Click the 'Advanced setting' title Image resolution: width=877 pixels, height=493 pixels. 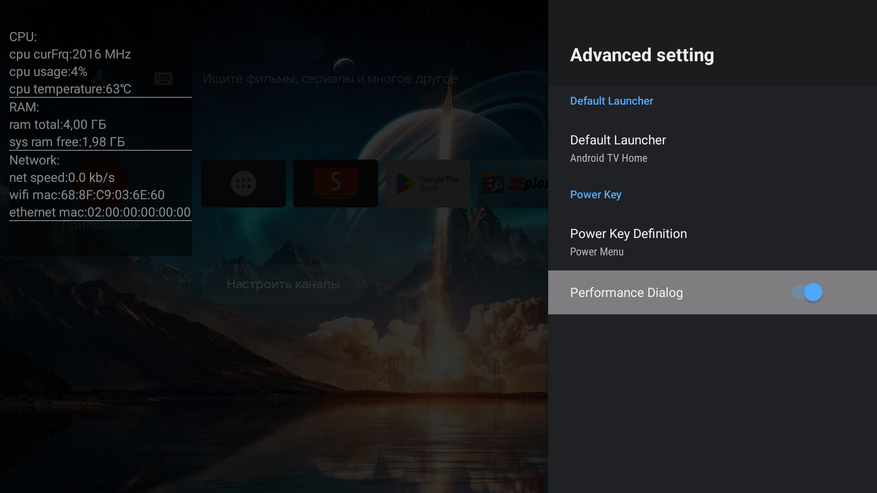pyautogui.click(x=642, y=55)
